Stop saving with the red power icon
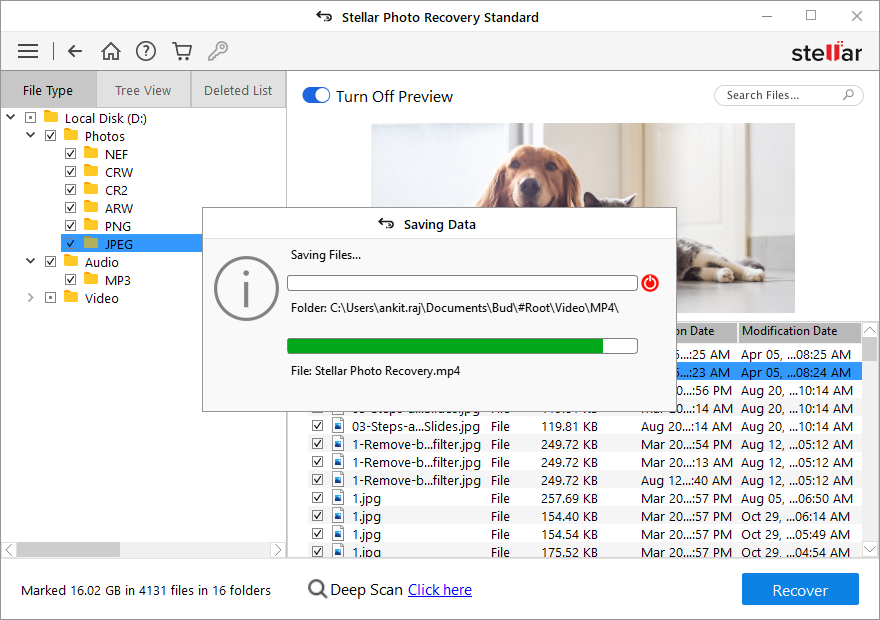The height and width of the screenshot is (620, 880). [x=650, y=283]
